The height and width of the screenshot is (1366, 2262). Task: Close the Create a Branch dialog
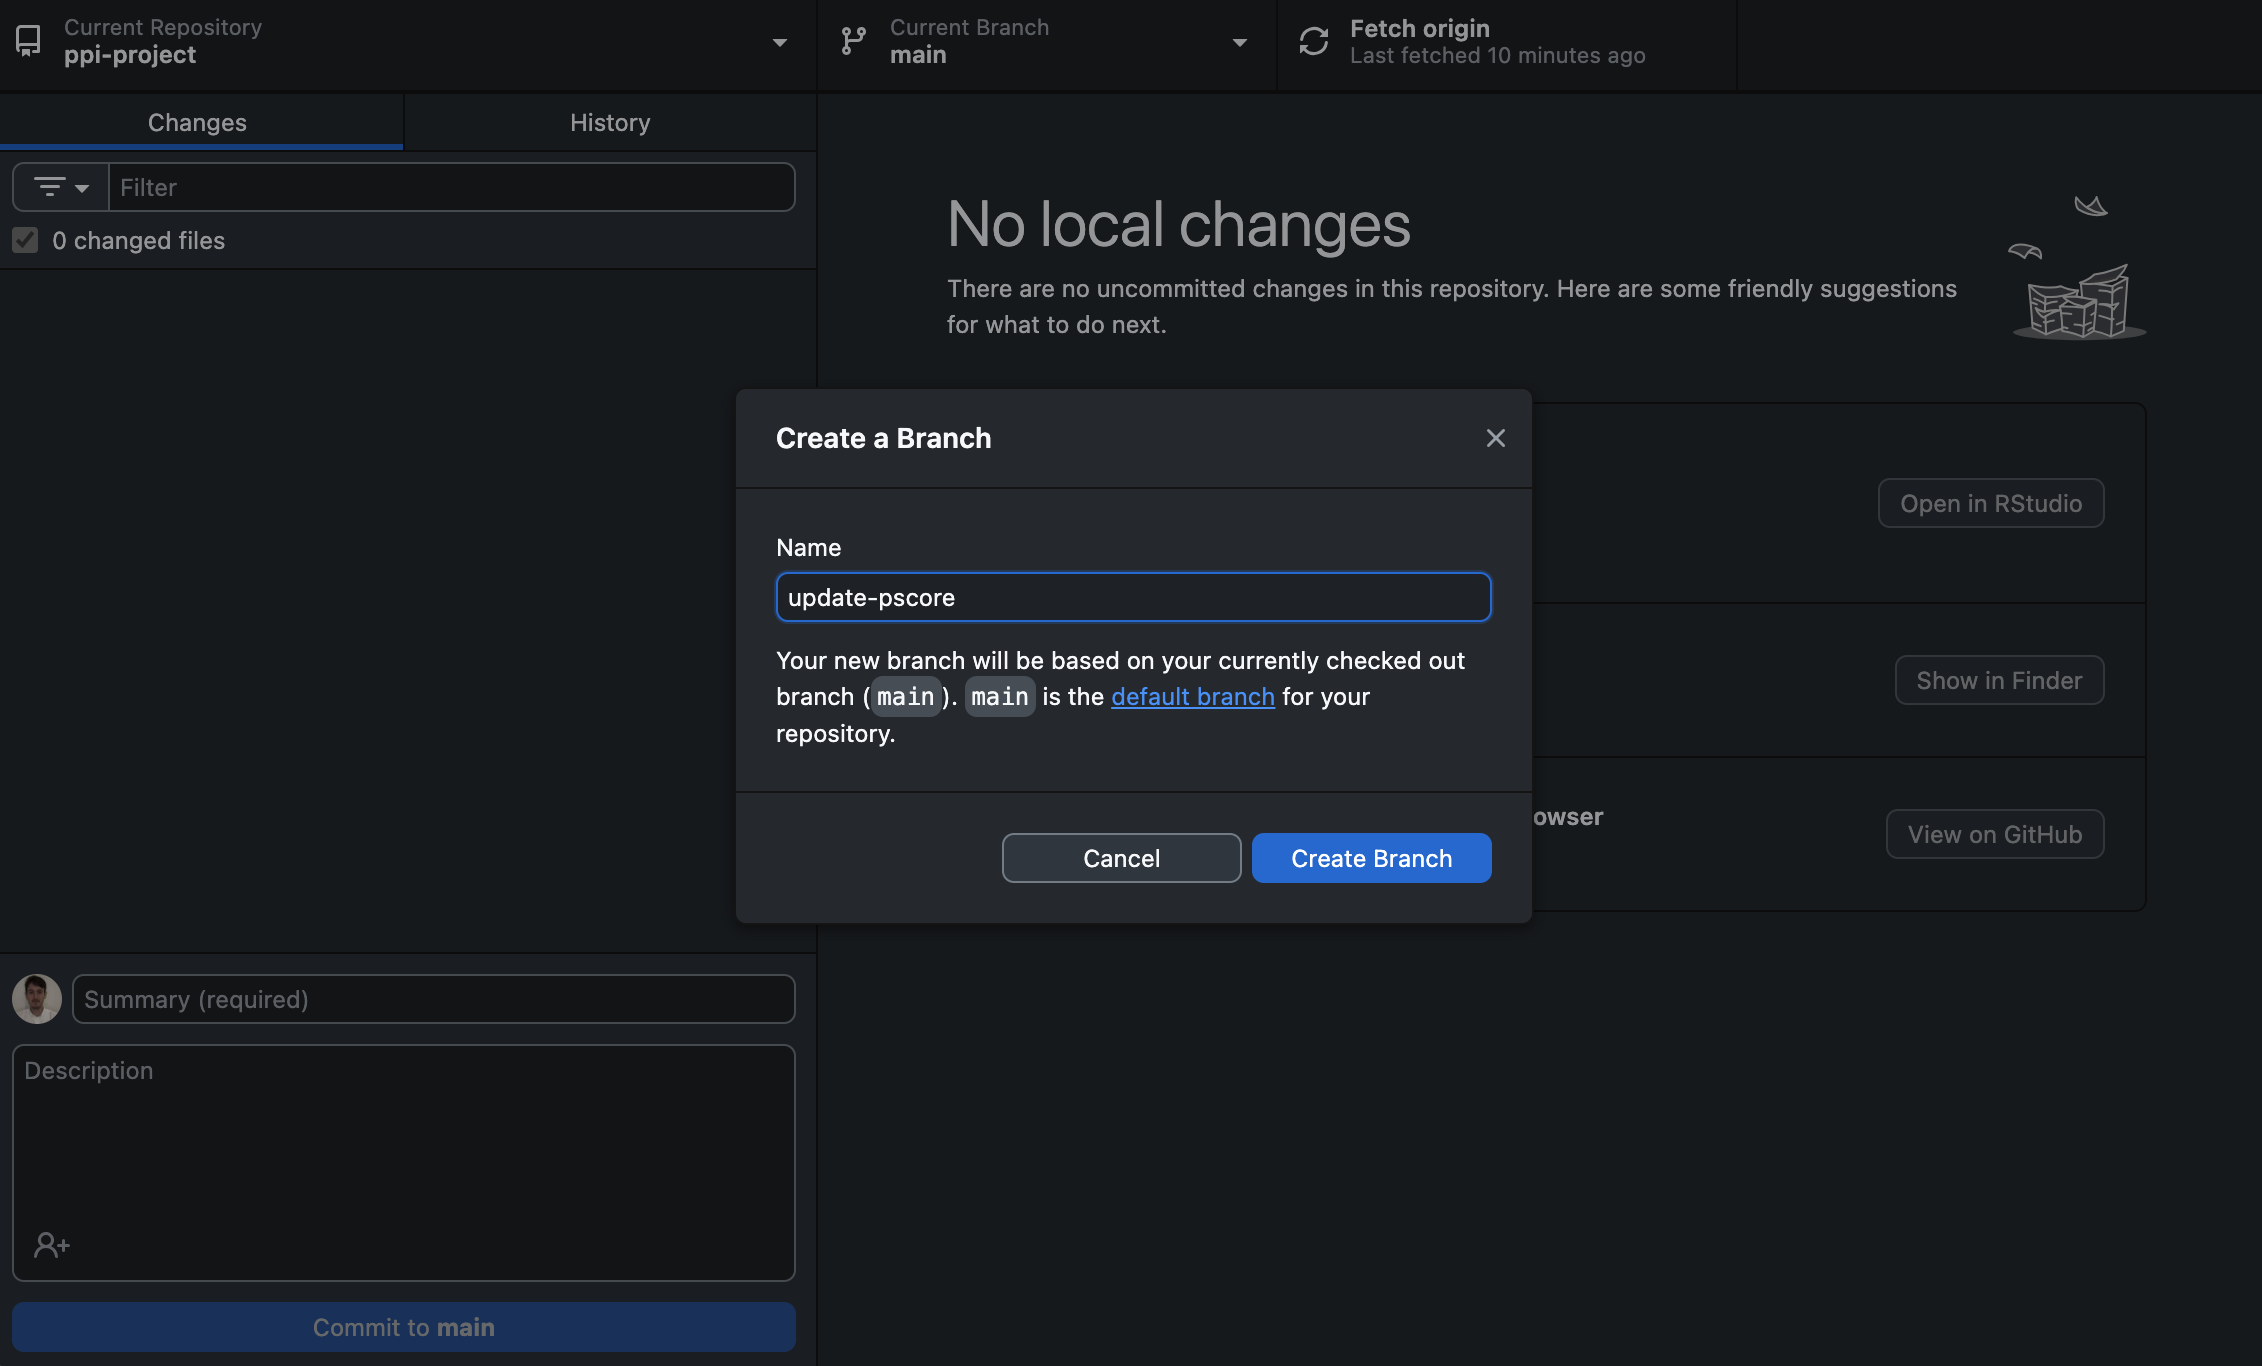coord(1495,438)
